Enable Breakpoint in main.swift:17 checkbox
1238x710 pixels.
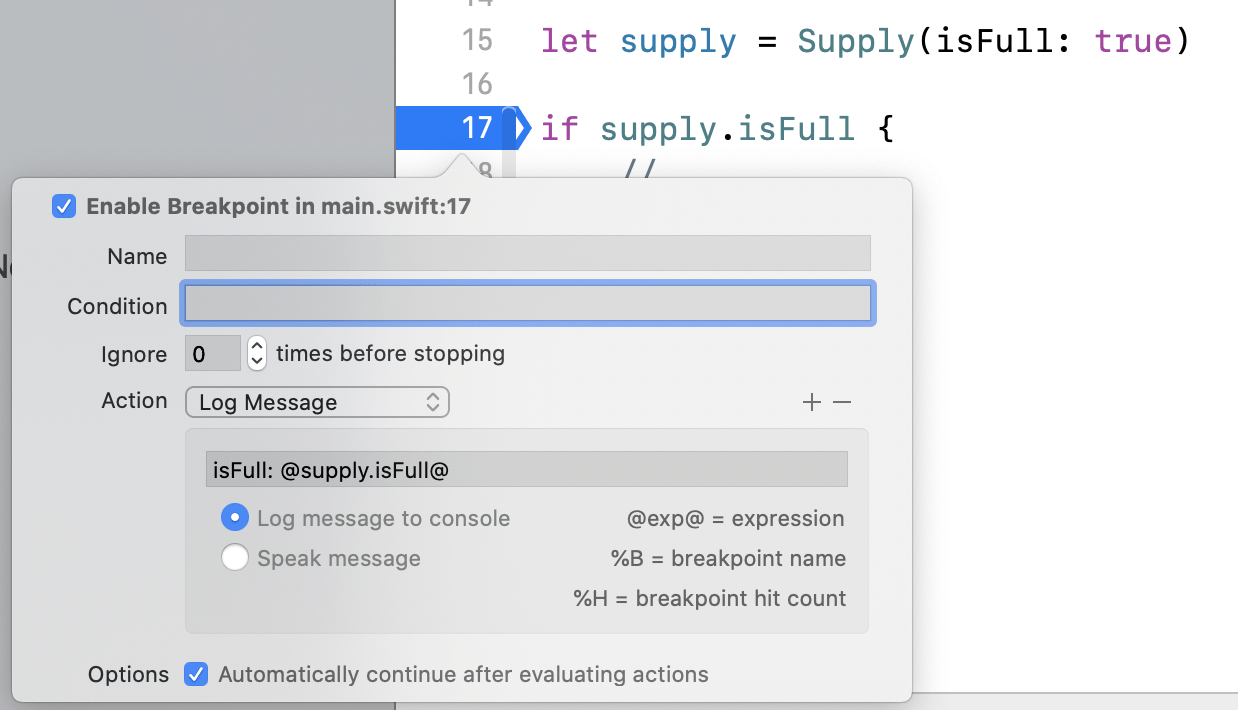coord(64,206)
